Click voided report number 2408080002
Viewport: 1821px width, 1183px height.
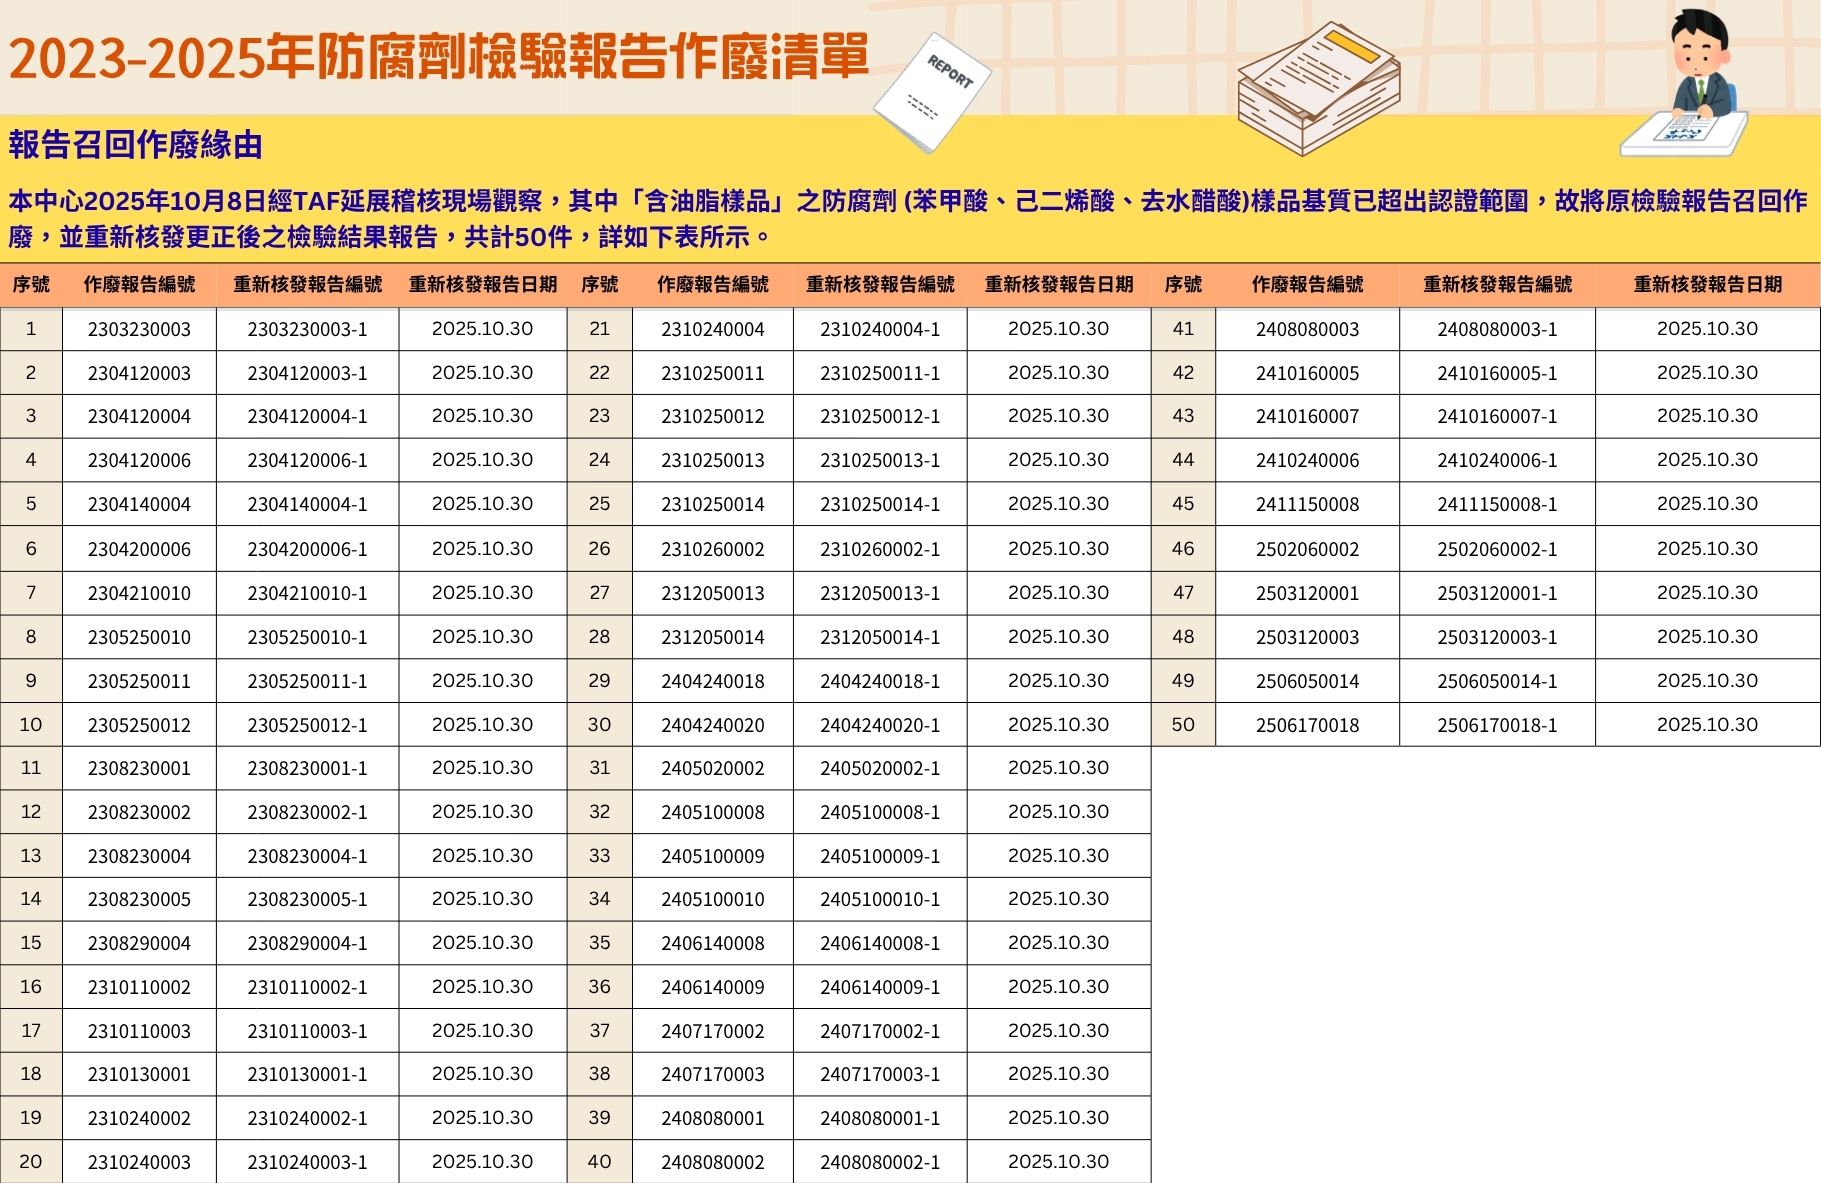712,1162
